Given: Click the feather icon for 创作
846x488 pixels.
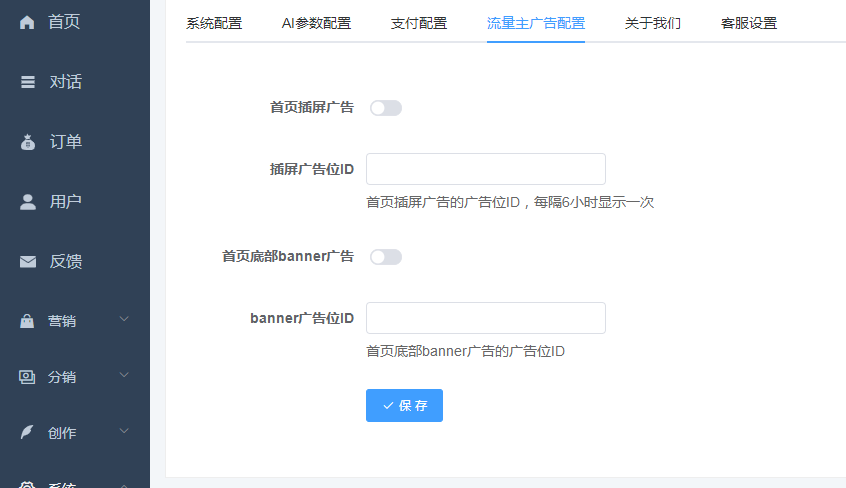Looking at the screenshot, I should pos(28,433).
